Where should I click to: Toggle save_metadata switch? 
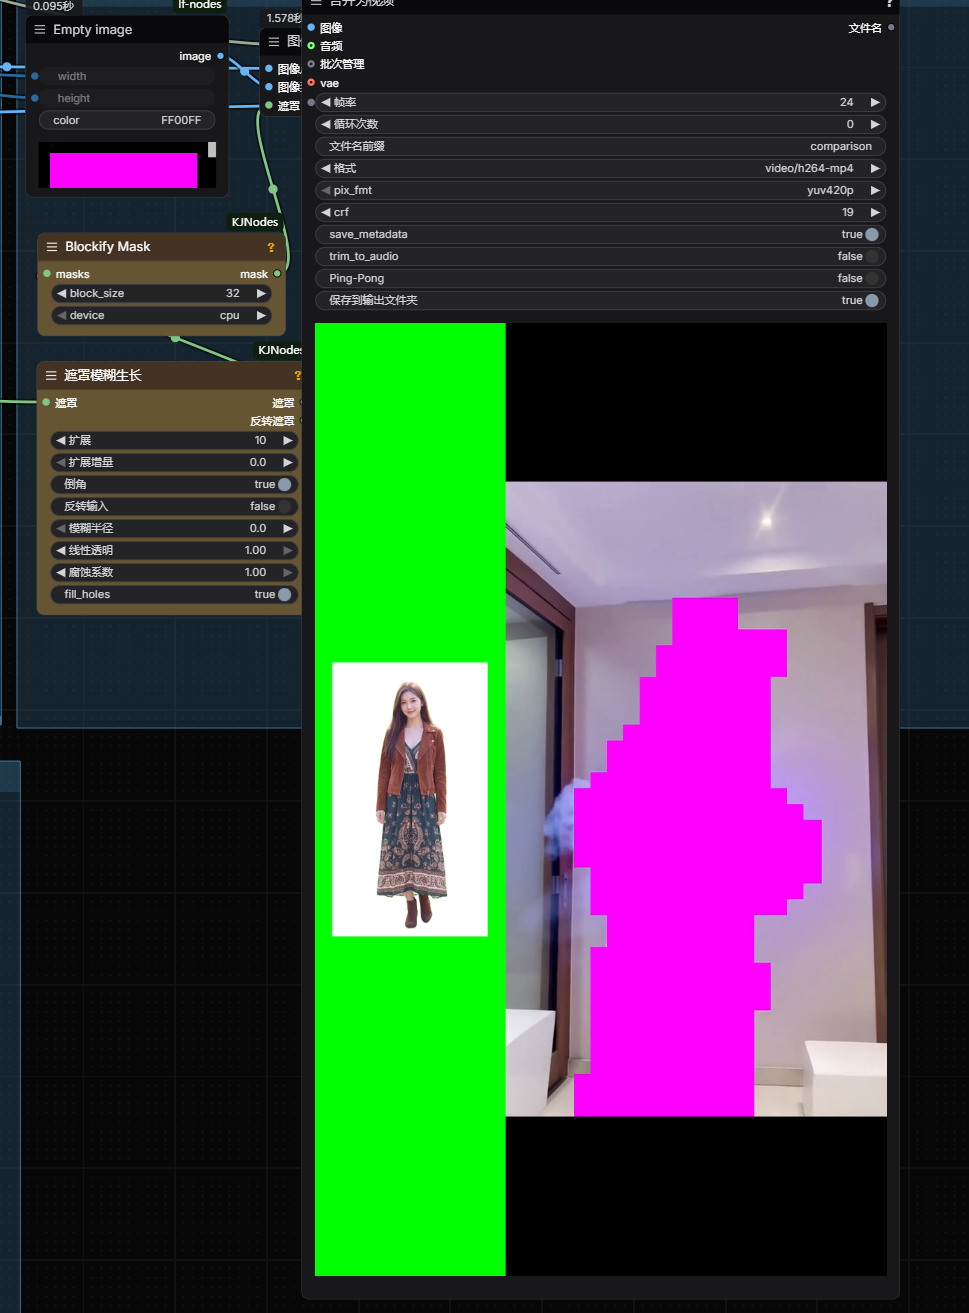click(872, 234)
